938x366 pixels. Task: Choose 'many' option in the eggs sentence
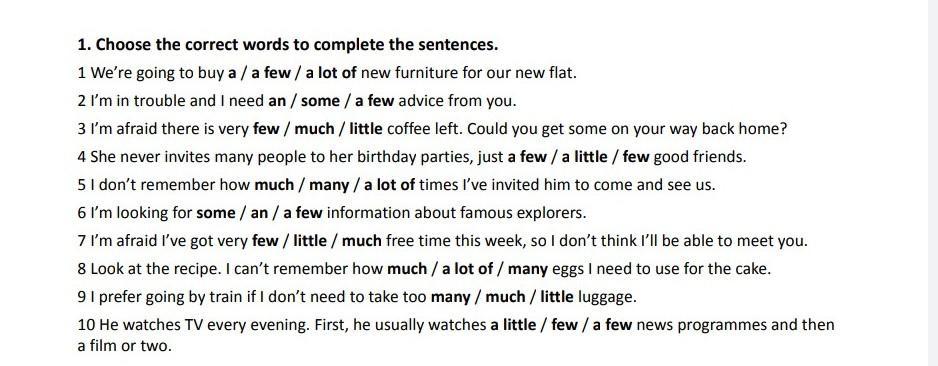pos(528,269)
